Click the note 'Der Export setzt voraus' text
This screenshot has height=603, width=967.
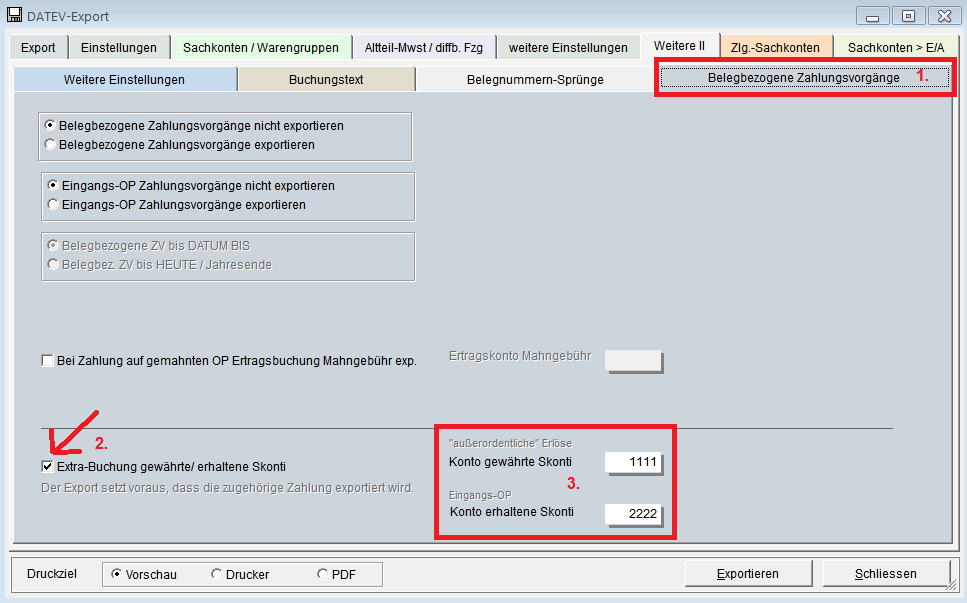click(x=228, y=488)
